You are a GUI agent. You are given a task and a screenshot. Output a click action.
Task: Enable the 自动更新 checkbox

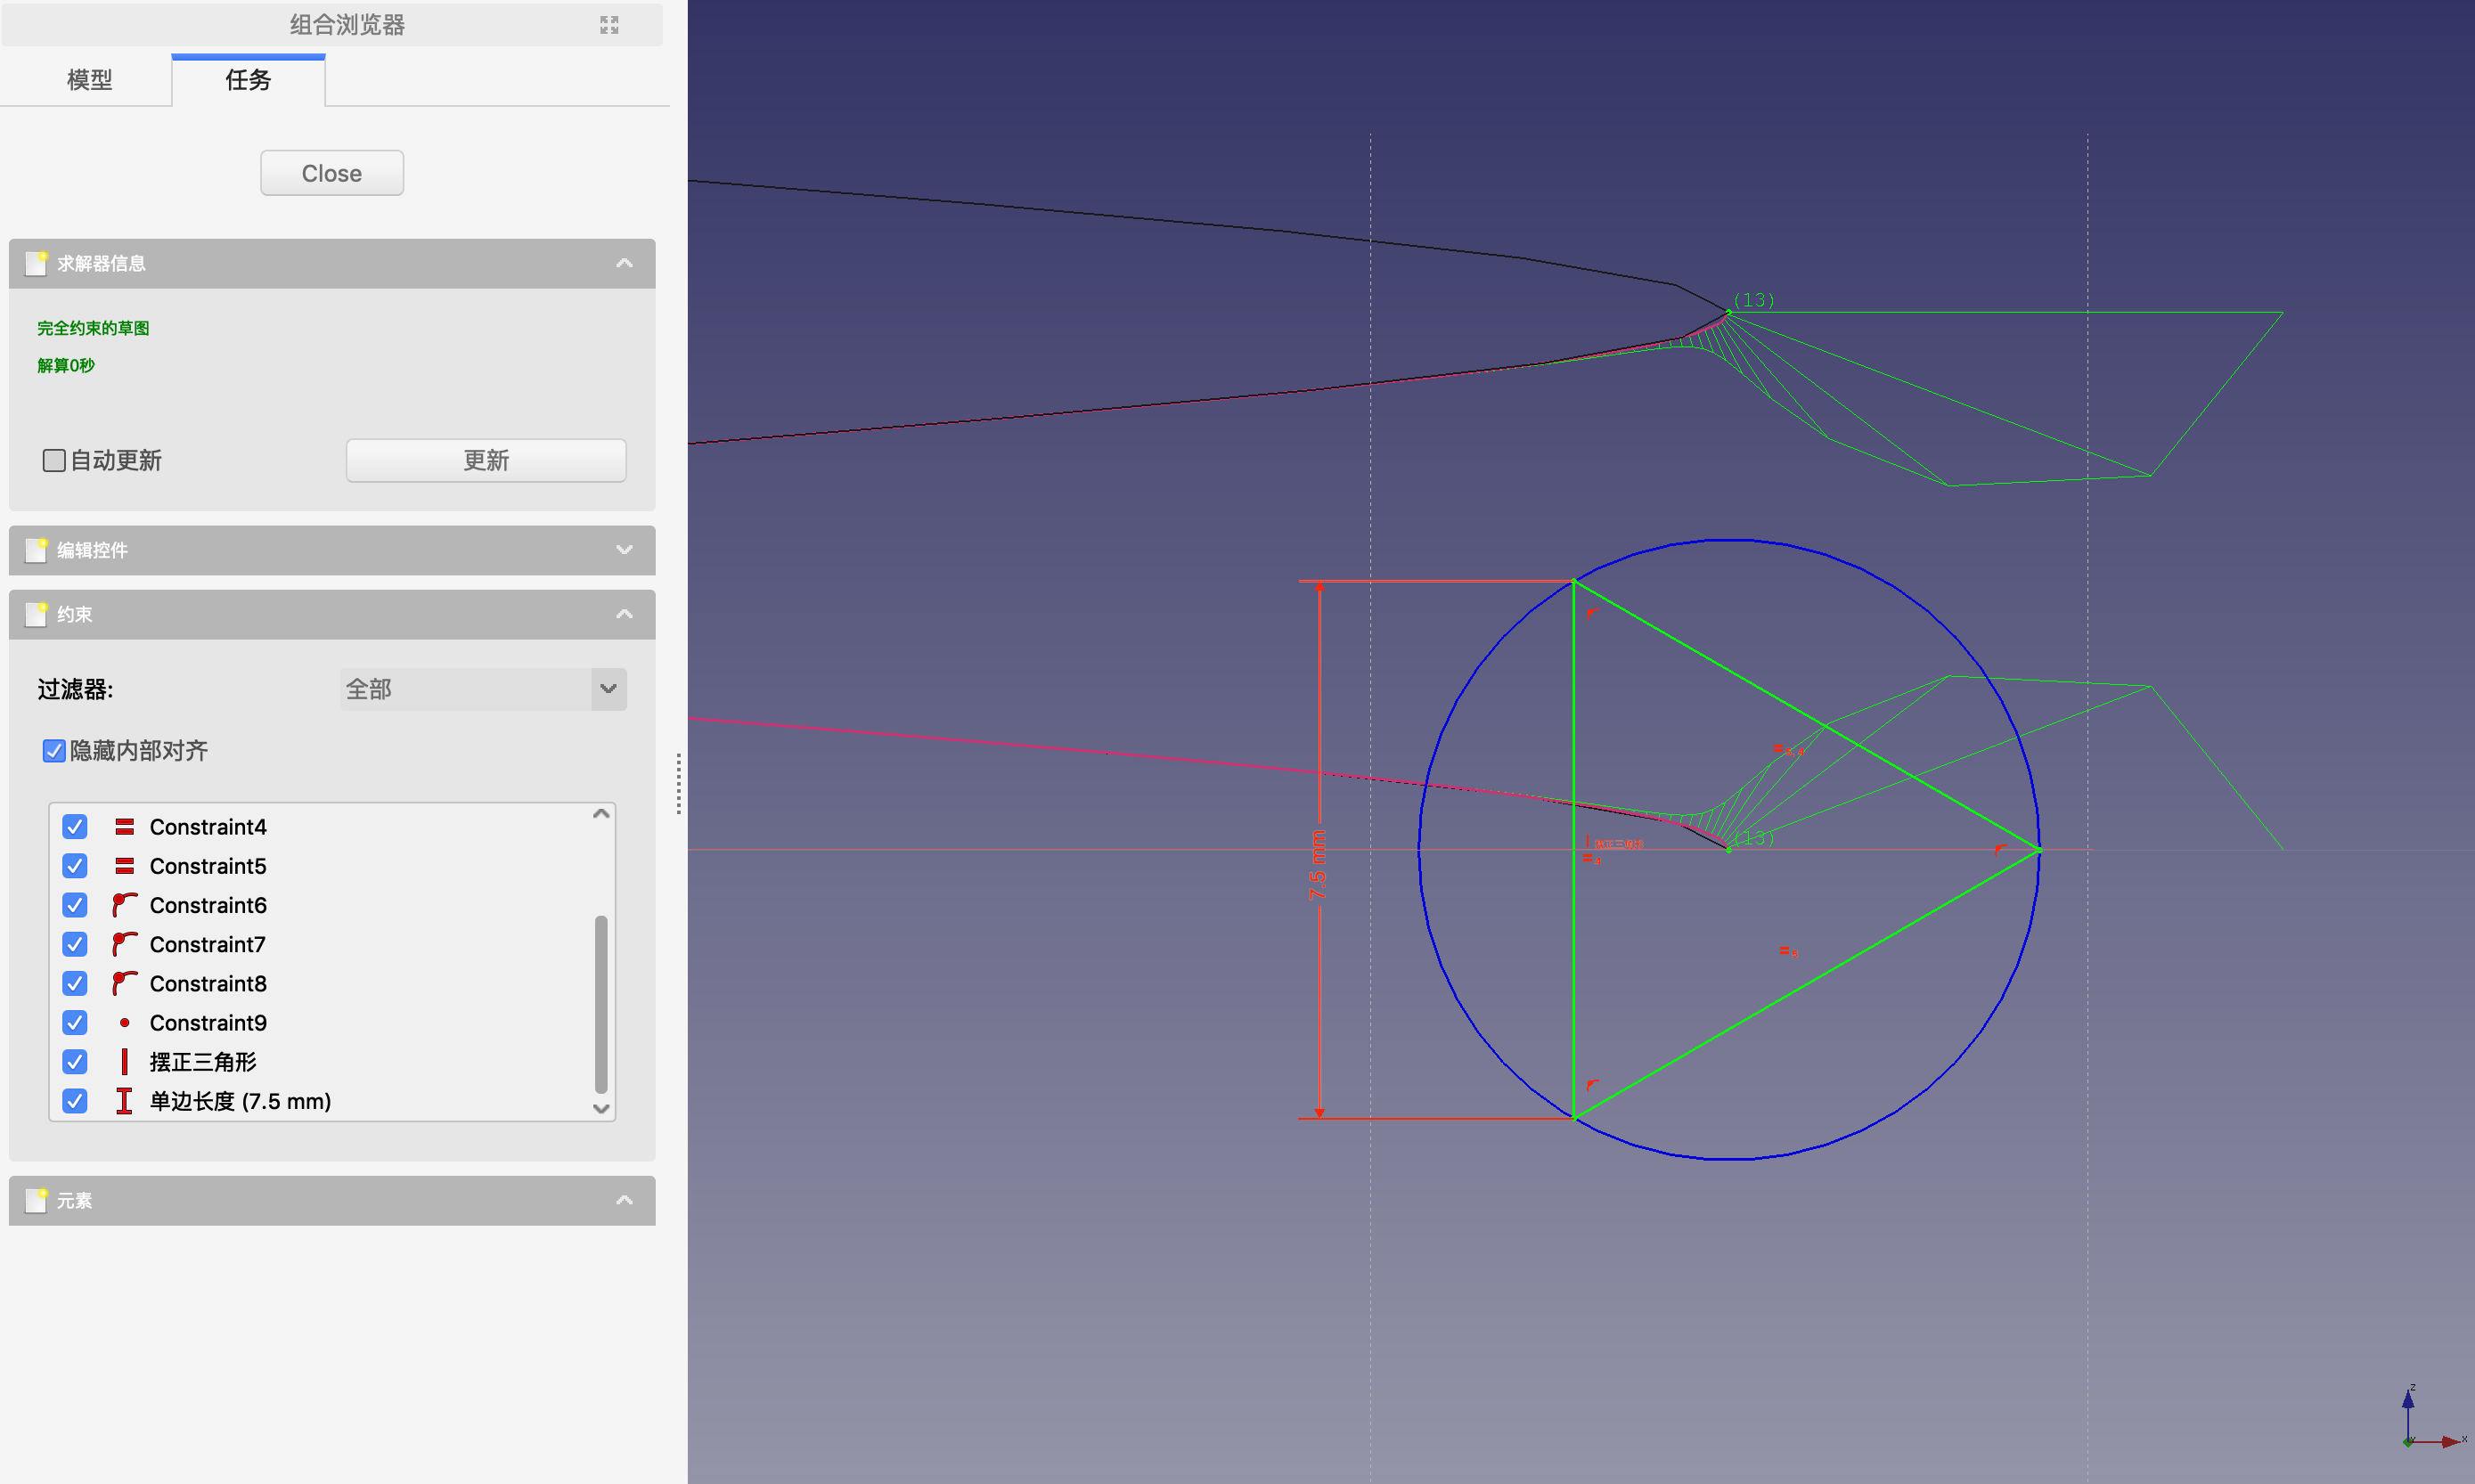tap(54, 460)
